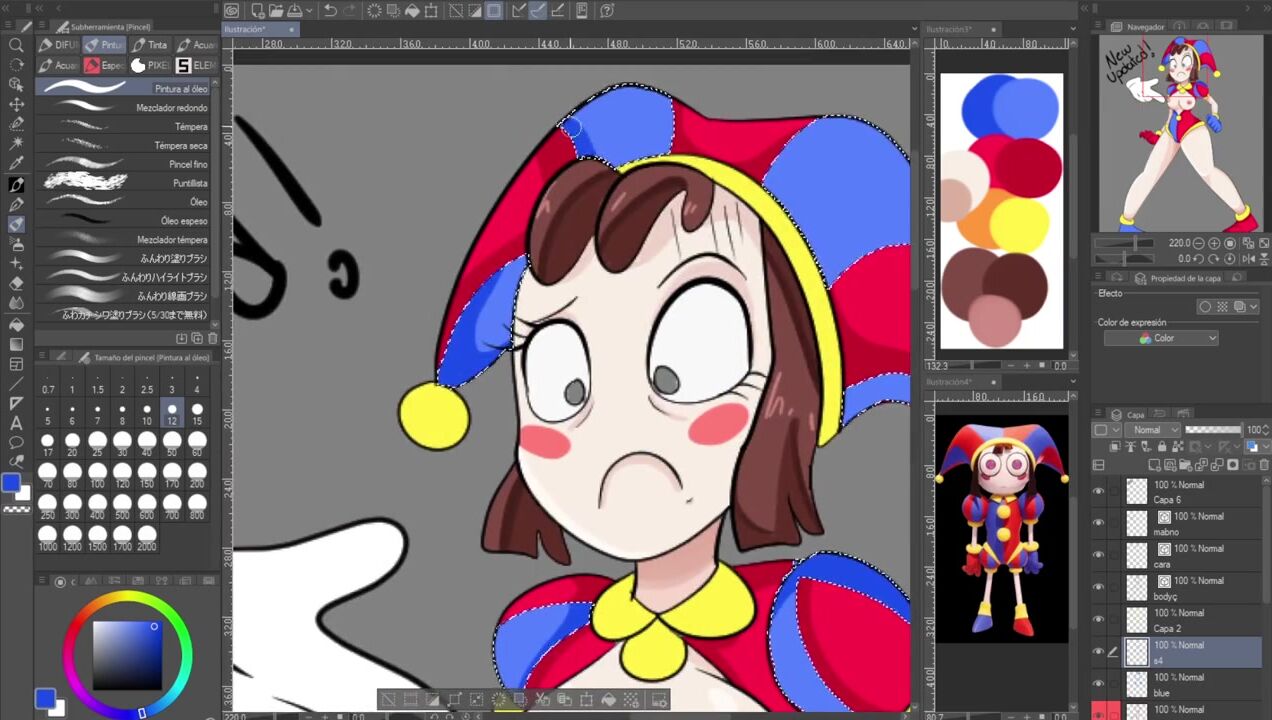The width and height of the screenshot is (1272, 720).
Task: Pick the yellow swatch in the palette image
Action: (x=1020, y=222)
